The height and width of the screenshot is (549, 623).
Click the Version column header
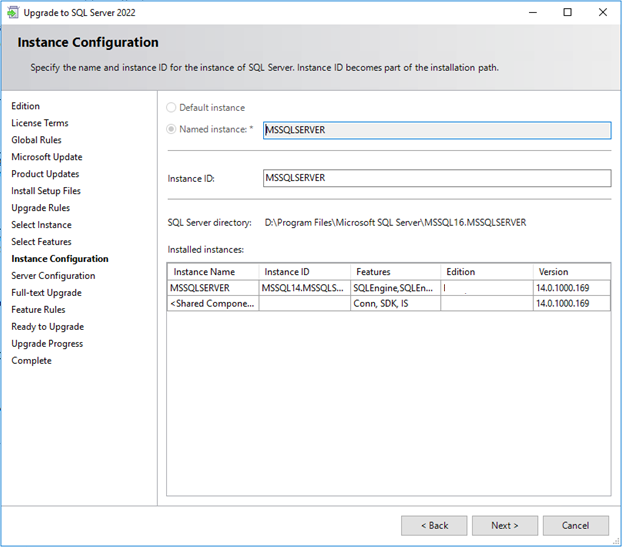(572, 272)
